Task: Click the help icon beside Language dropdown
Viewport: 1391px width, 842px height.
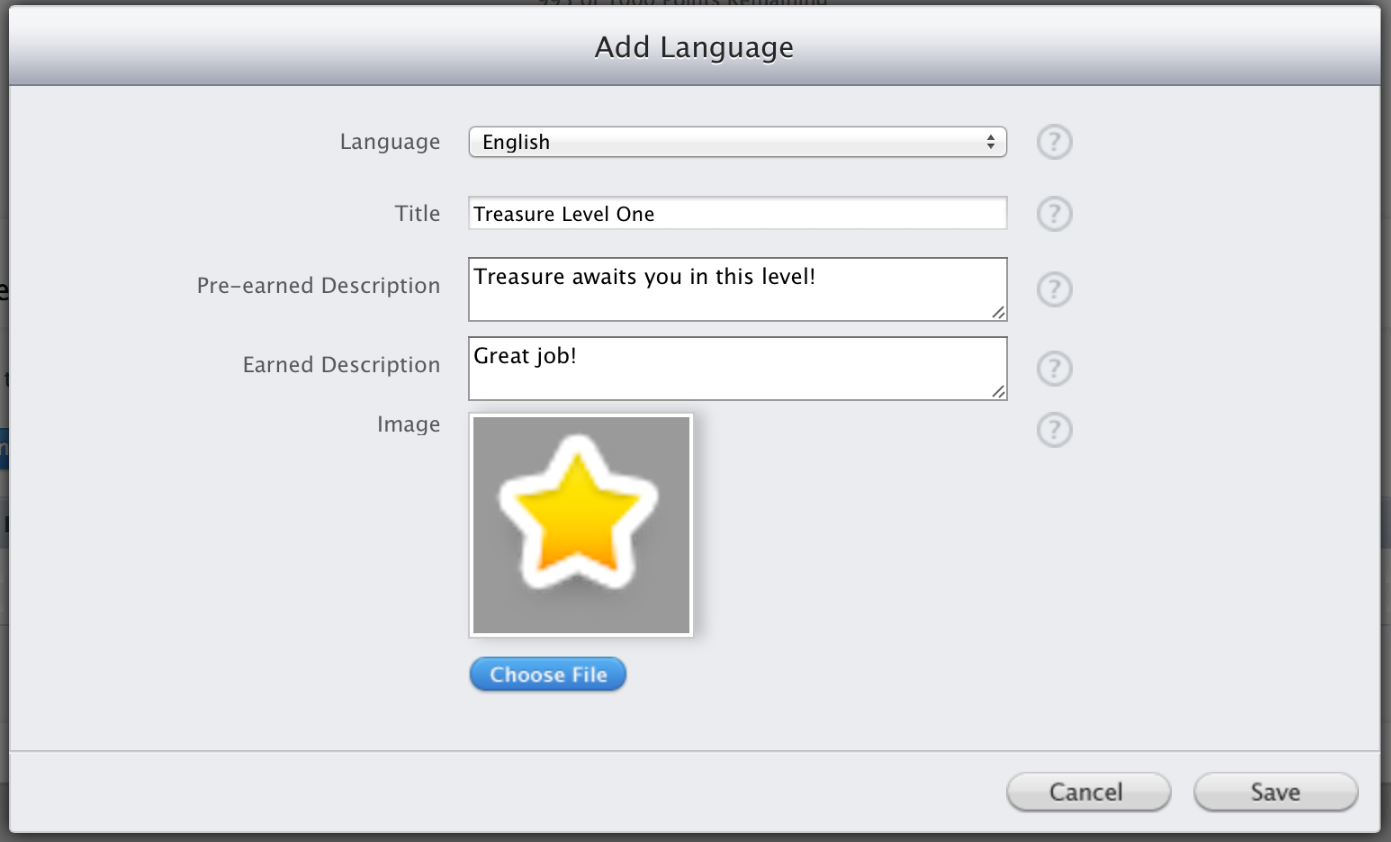Action: tap(1054, 143)
